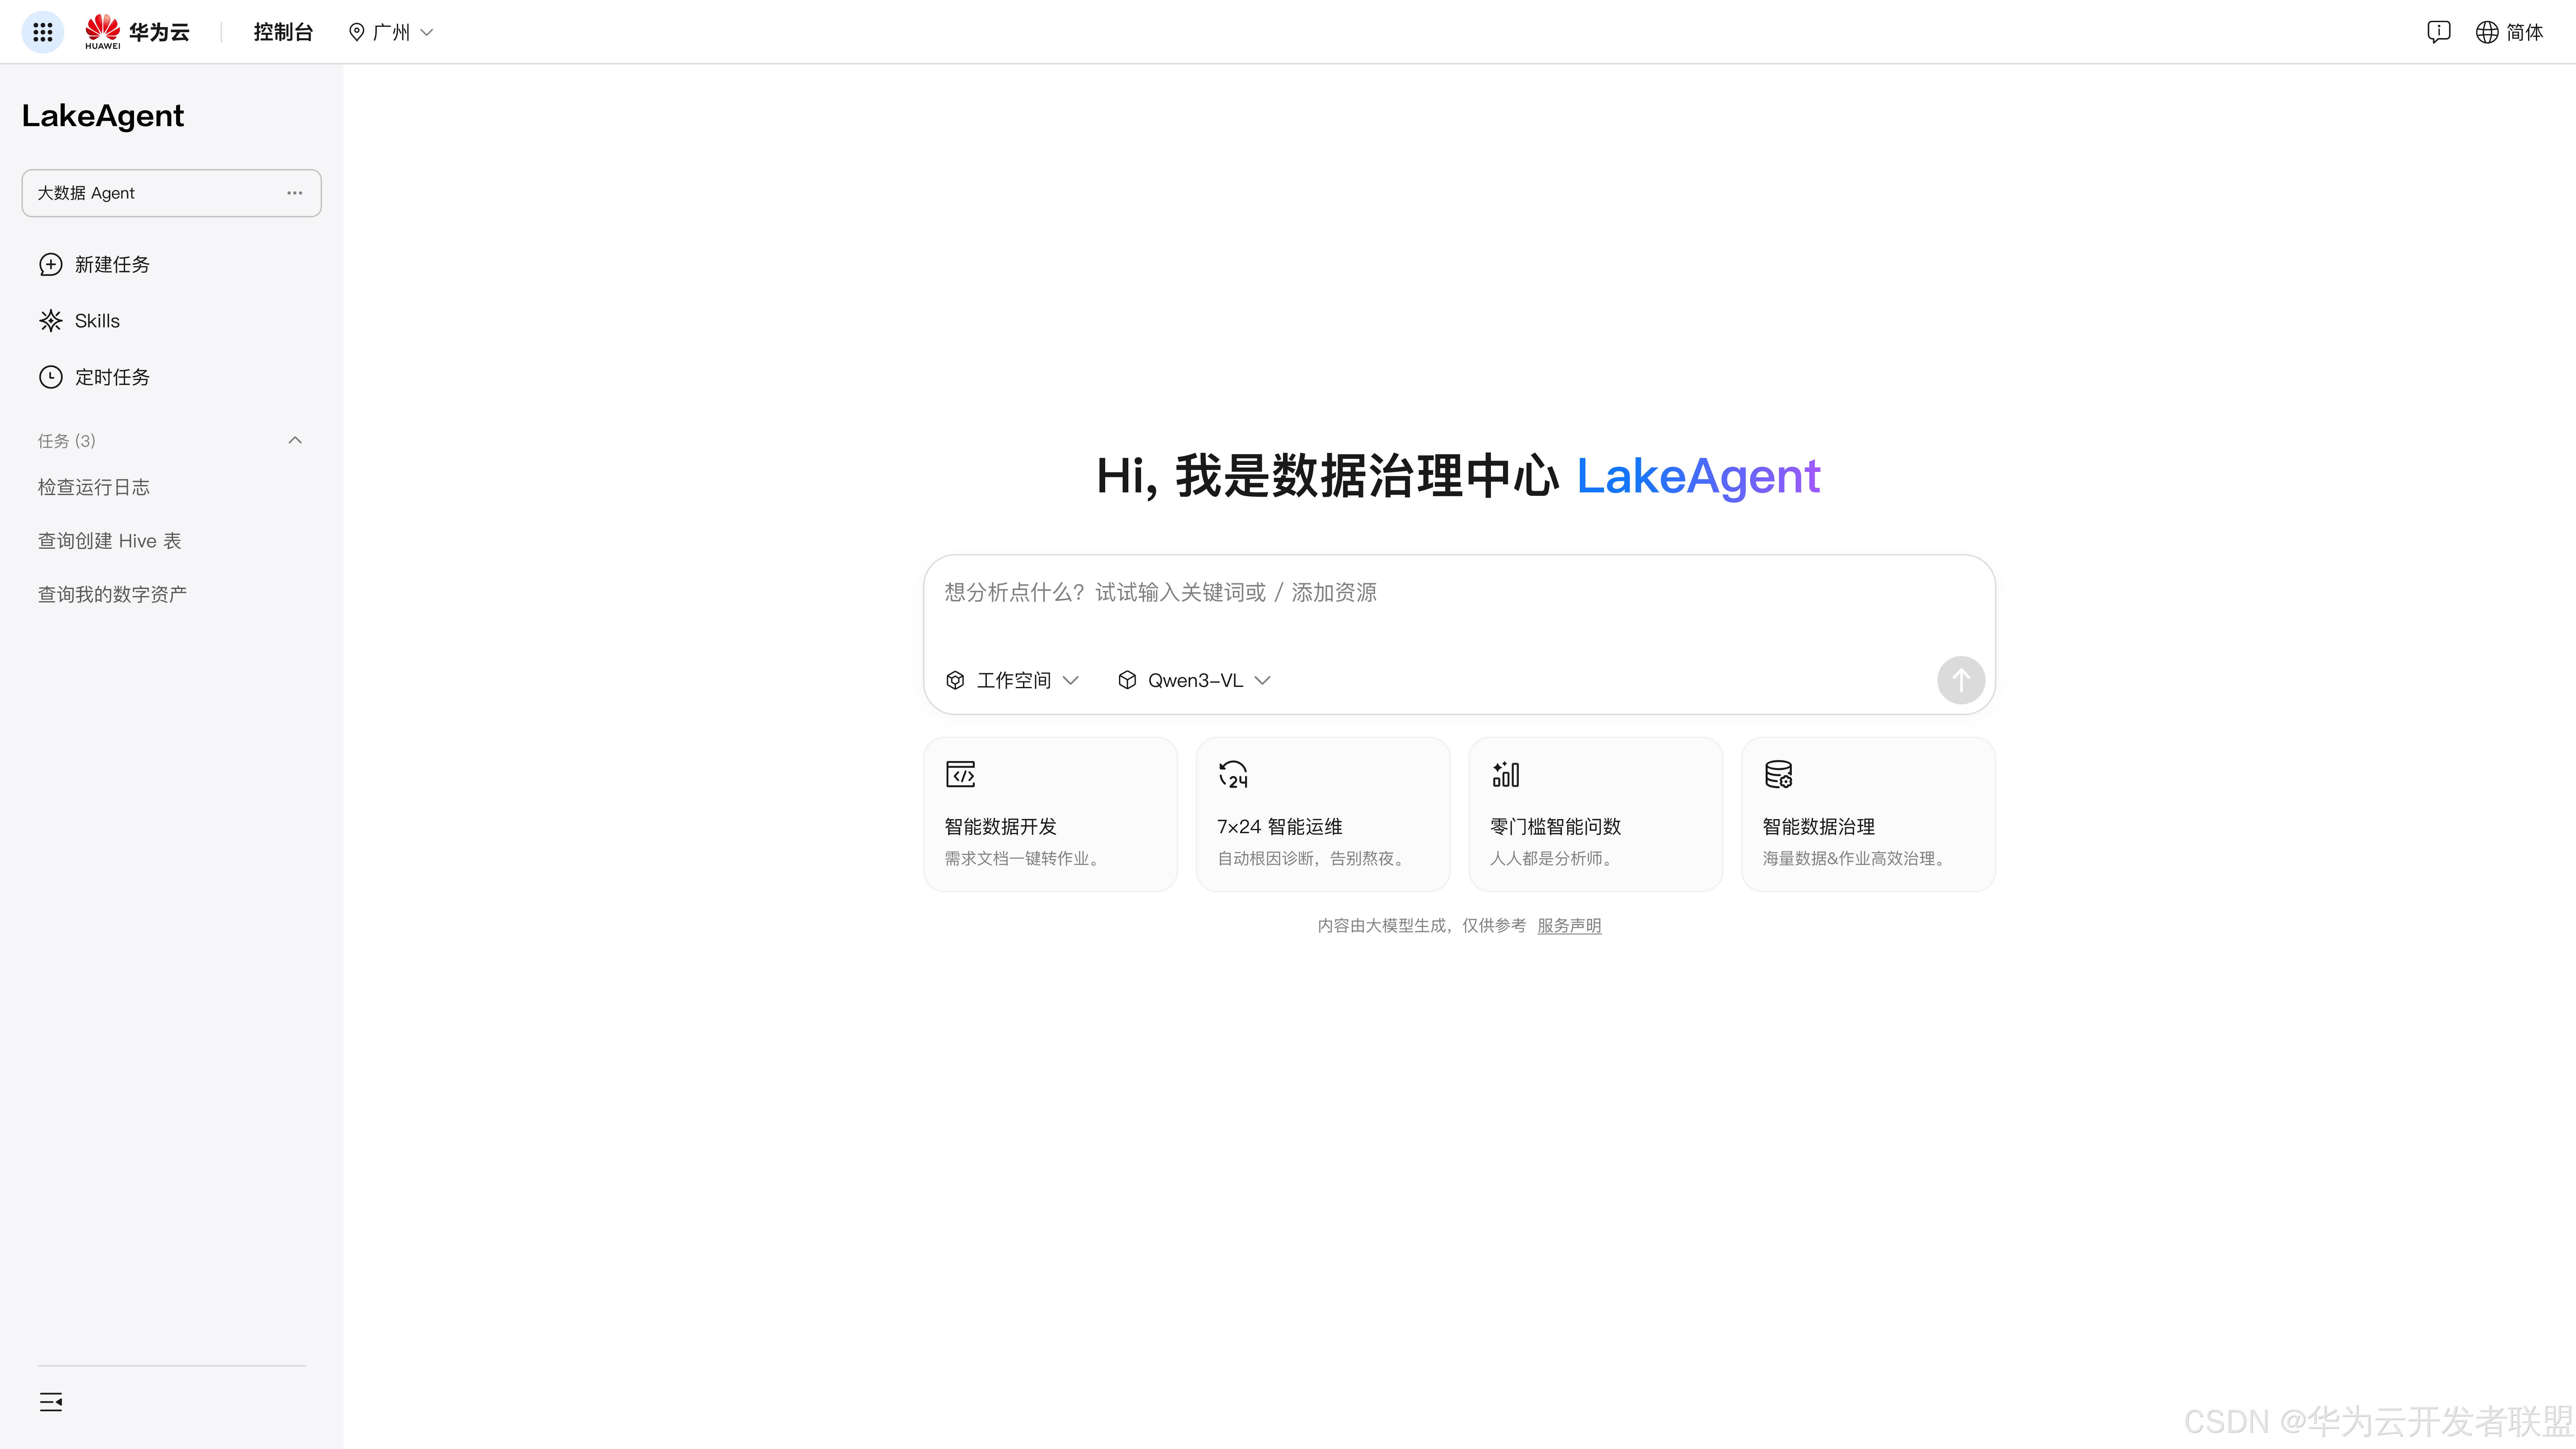Select the 智能数据开发 card
Image resolution: width=2576 pixels, height=1449 pixels.
pyautogui.click(x=1050, y=814)
